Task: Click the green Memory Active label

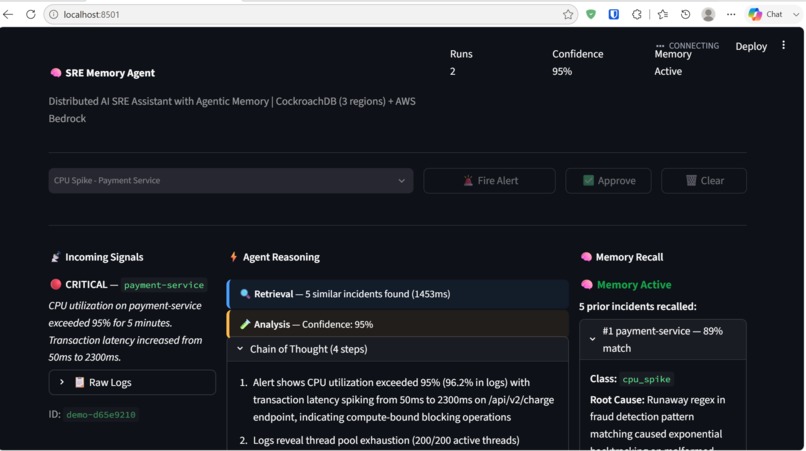Action: 634,285
